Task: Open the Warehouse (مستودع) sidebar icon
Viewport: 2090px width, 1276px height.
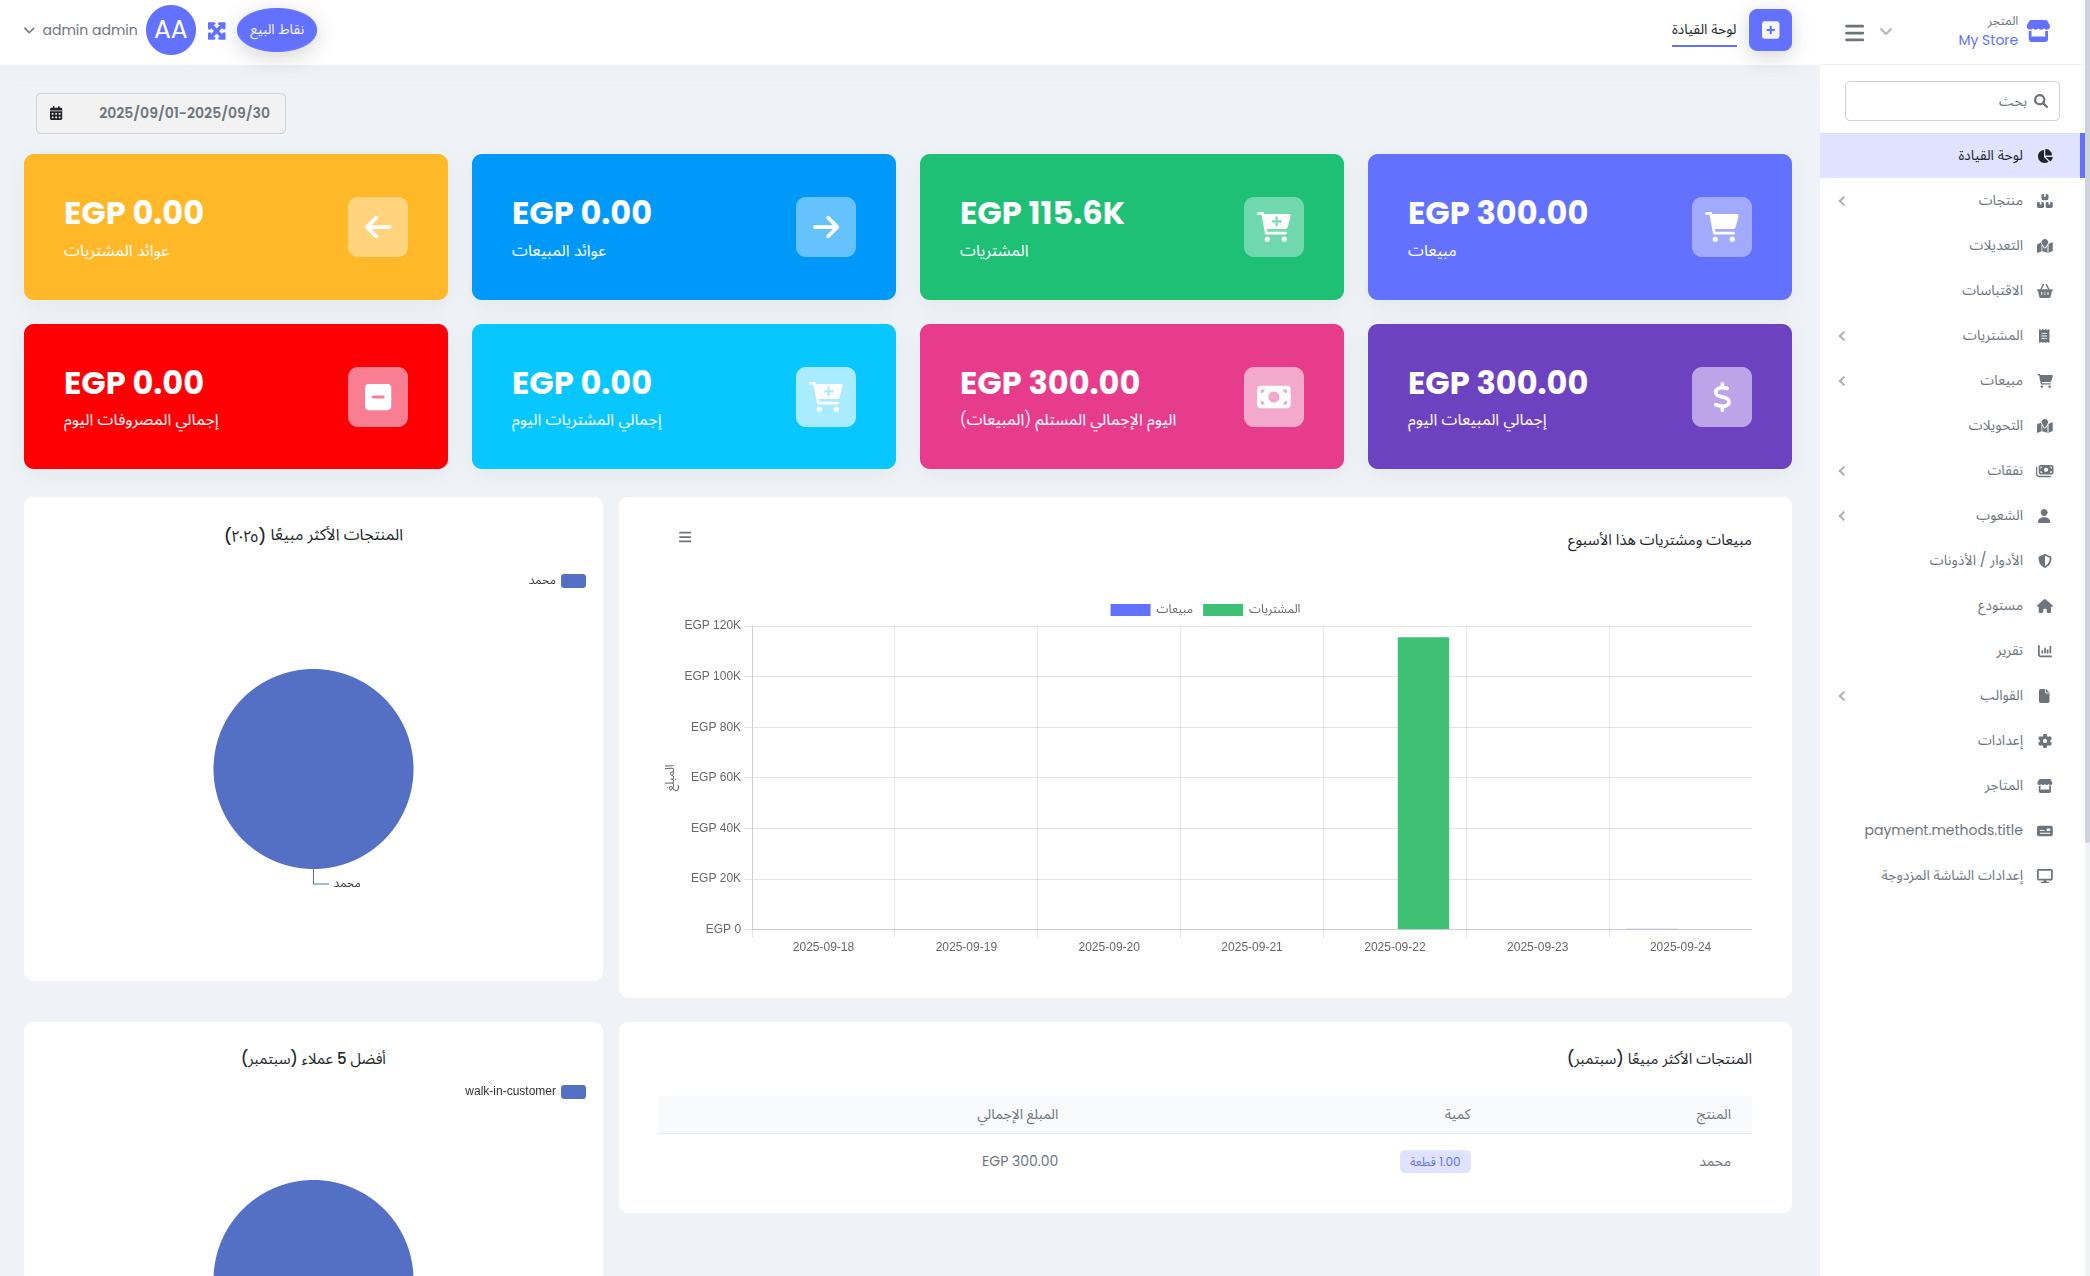Action: coord(2045,605)
